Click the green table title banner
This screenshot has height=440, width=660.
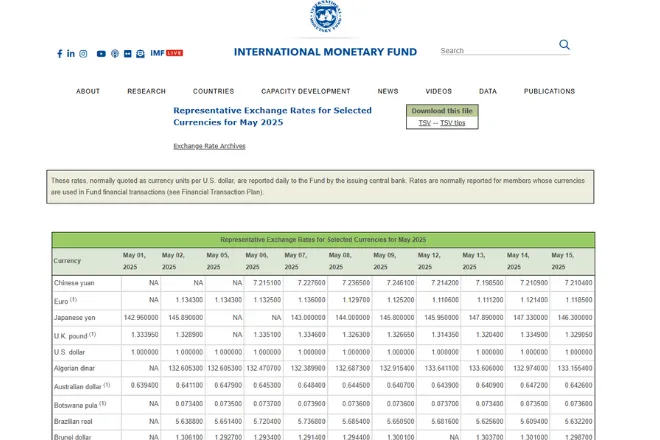tap(323, 240)
